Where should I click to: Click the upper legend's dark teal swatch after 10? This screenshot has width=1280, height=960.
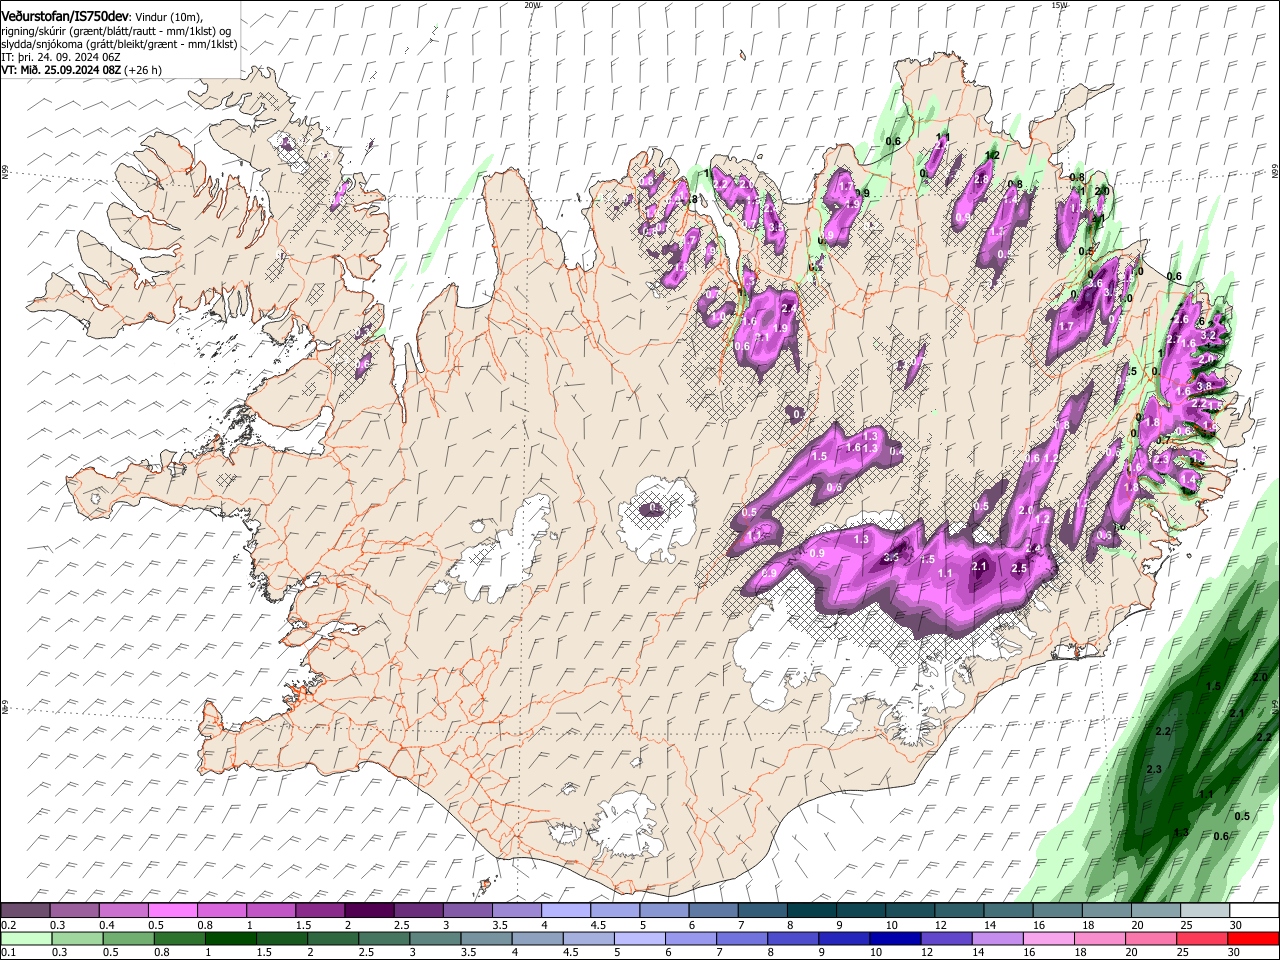click(x=909, y=910)
